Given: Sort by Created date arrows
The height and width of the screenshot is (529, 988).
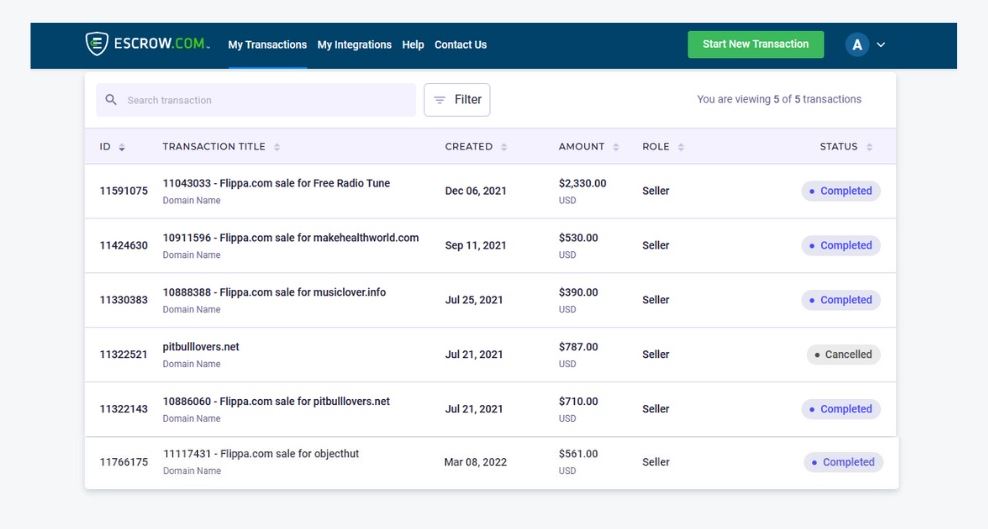Looking at the screenshot, I should pos(504,147).
